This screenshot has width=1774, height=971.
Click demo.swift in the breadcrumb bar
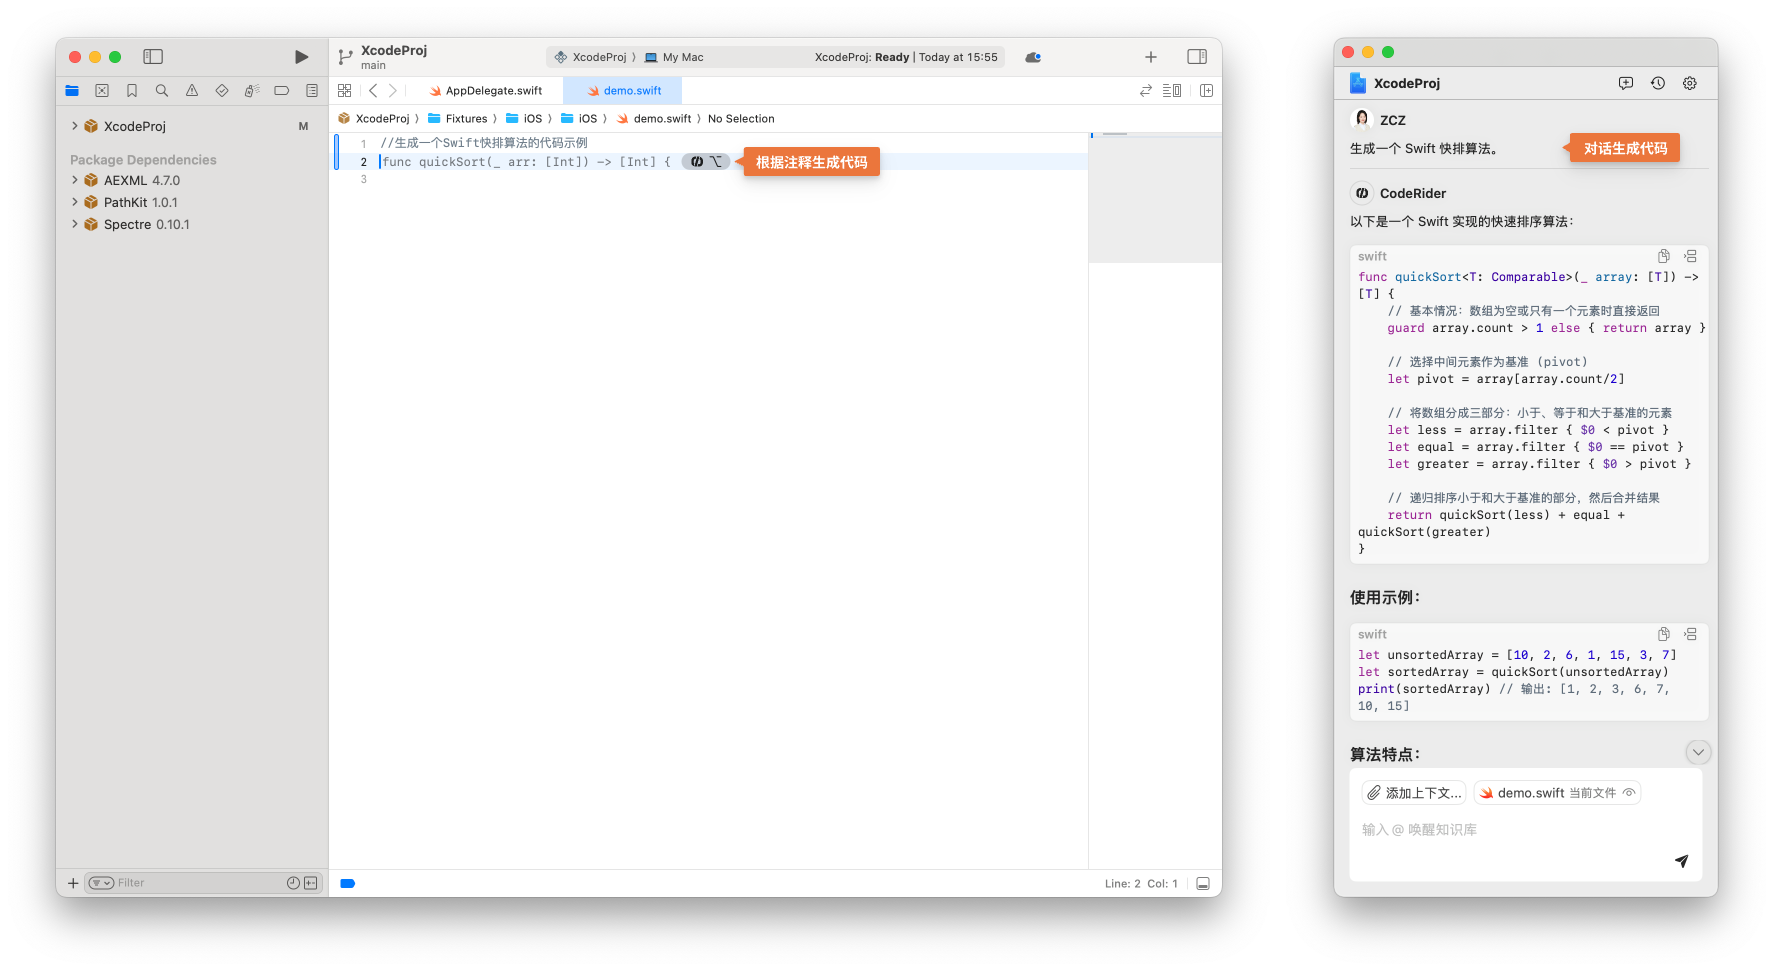coord(654,119)
